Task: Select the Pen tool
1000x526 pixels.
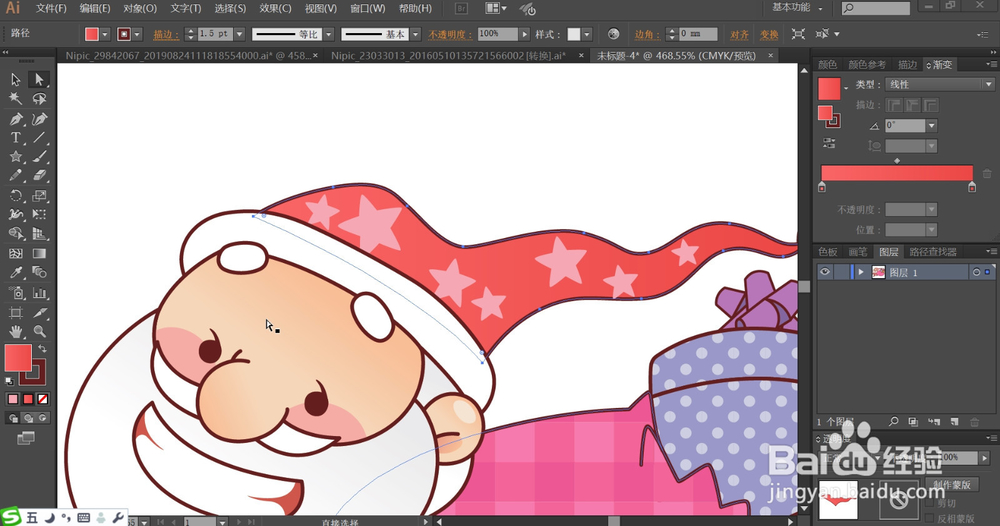Action: [16, 119]
